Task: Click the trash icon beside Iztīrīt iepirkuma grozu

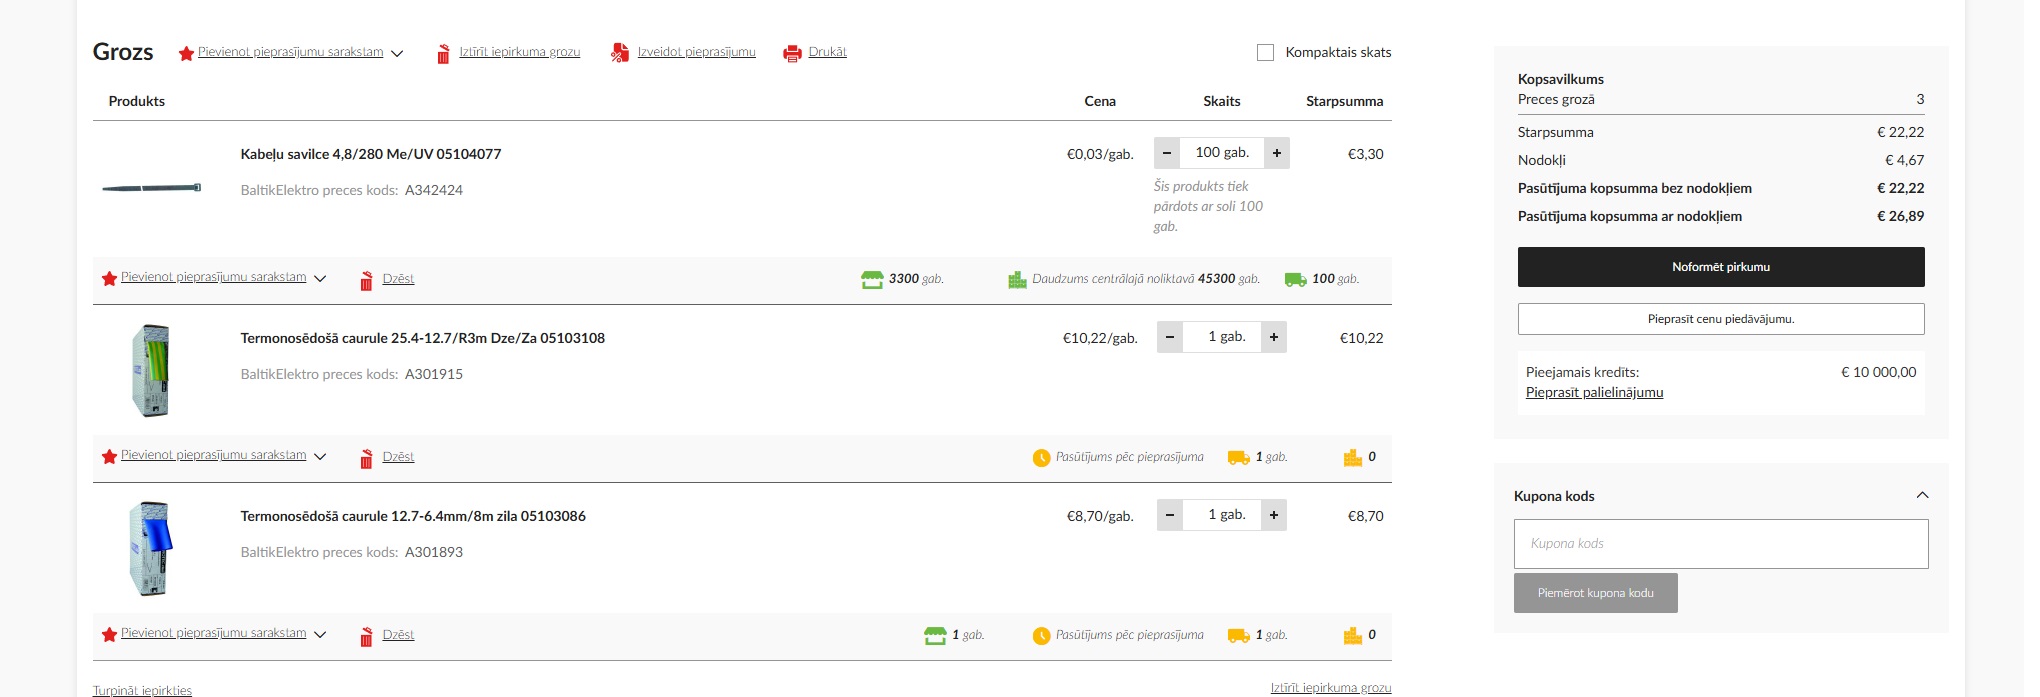Action: (x=443, y=54)
